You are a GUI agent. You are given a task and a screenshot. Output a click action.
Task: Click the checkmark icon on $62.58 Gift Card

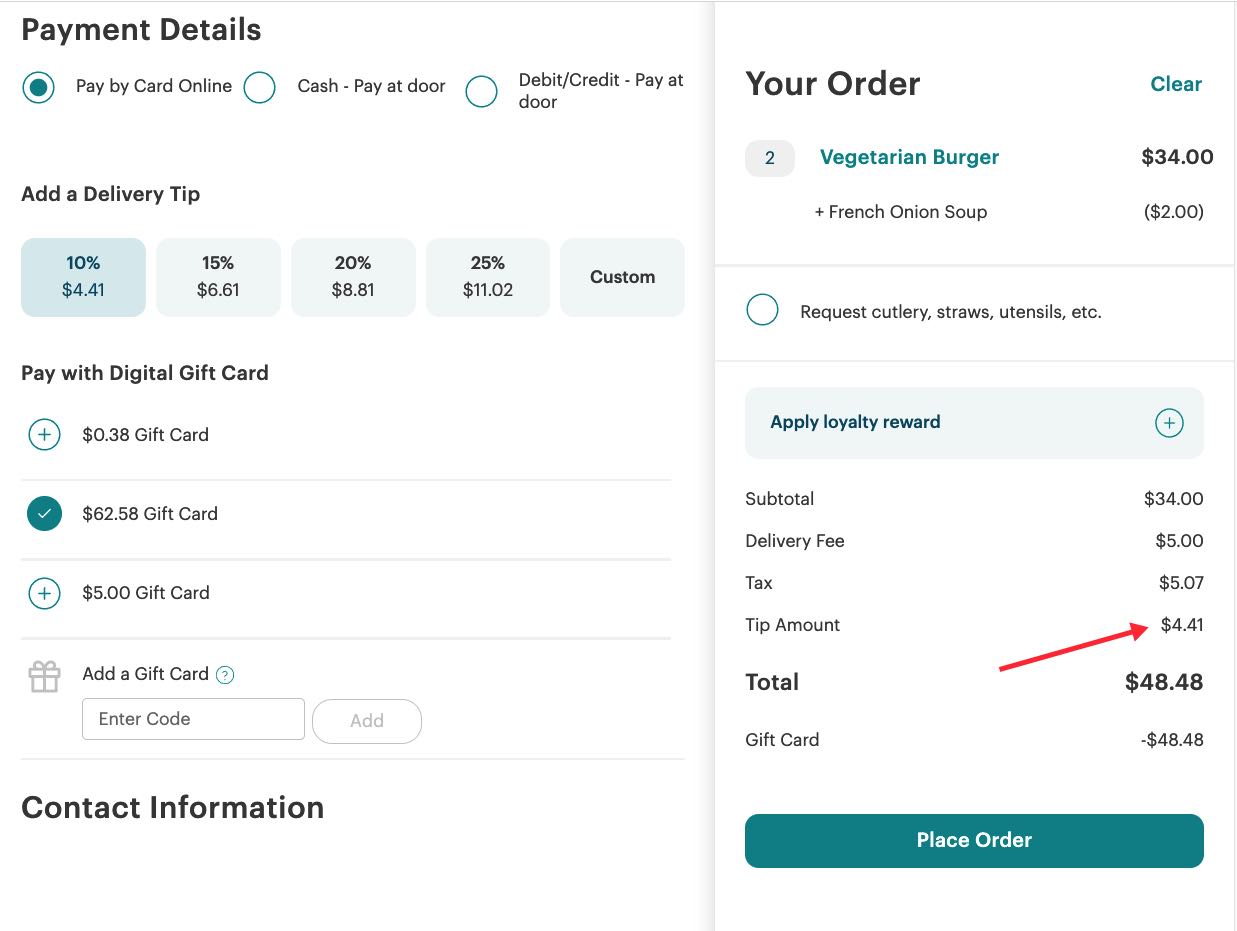[44, 513]
